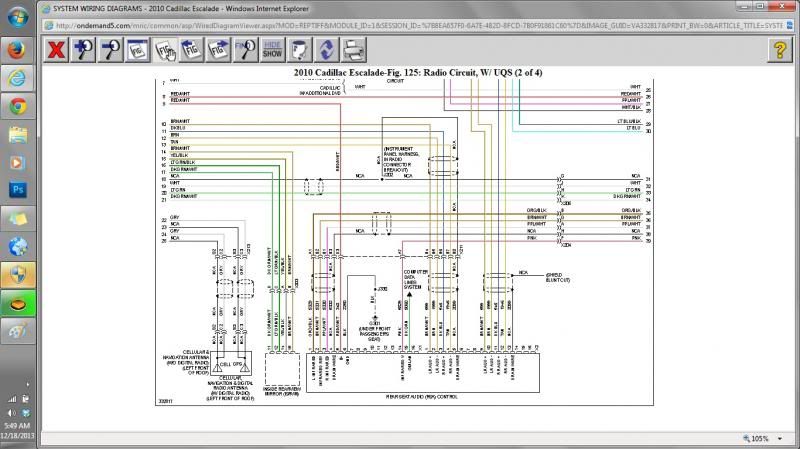Screen dimensions: 800x449
Task: Open the globe network taskbar icon
Action: click(x=17, y=246)
